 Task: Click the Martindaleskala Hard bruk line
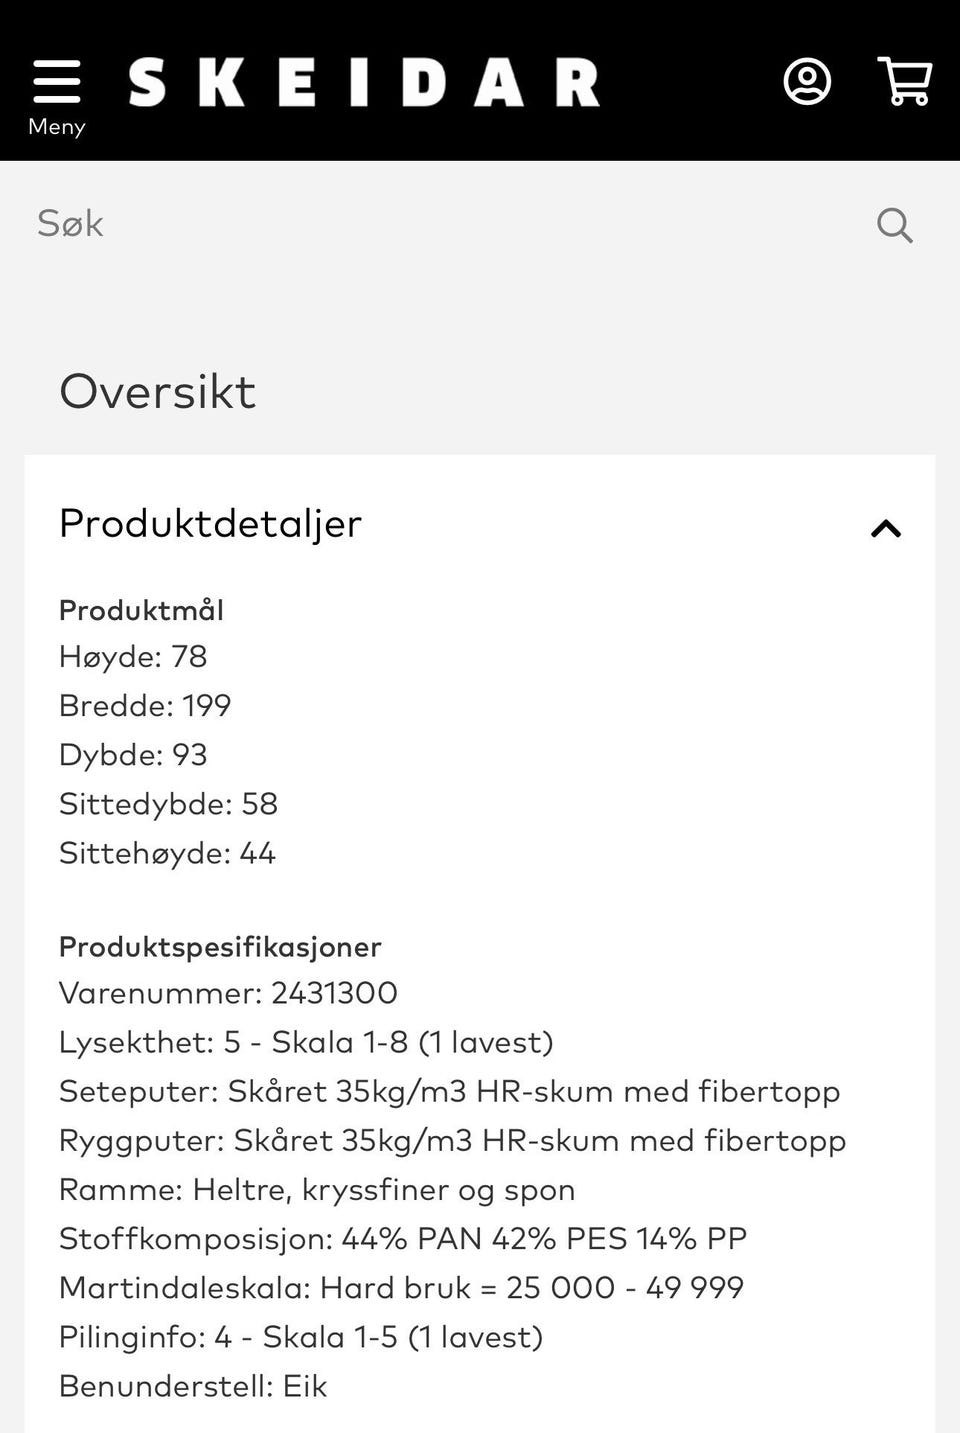pyautogui.click(x=401, y=1288)
